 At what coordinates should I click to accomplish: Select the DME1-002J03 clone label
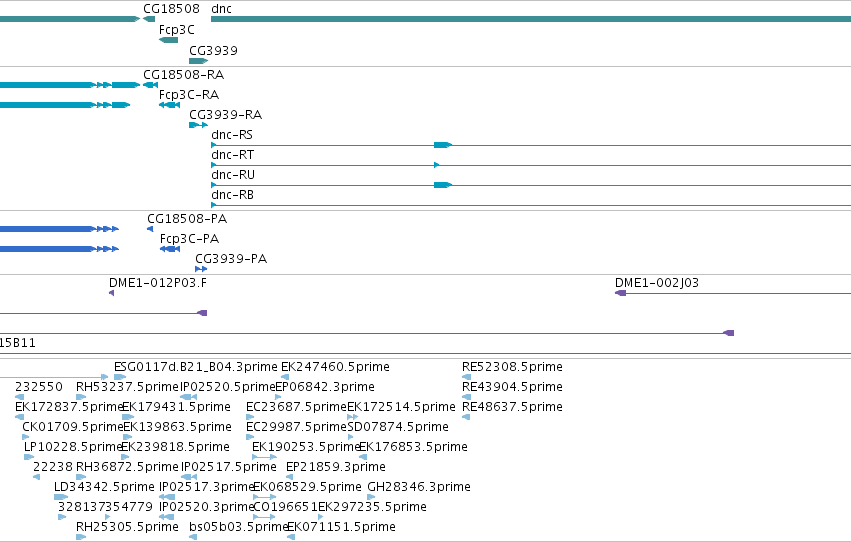[x=657, y=283]
